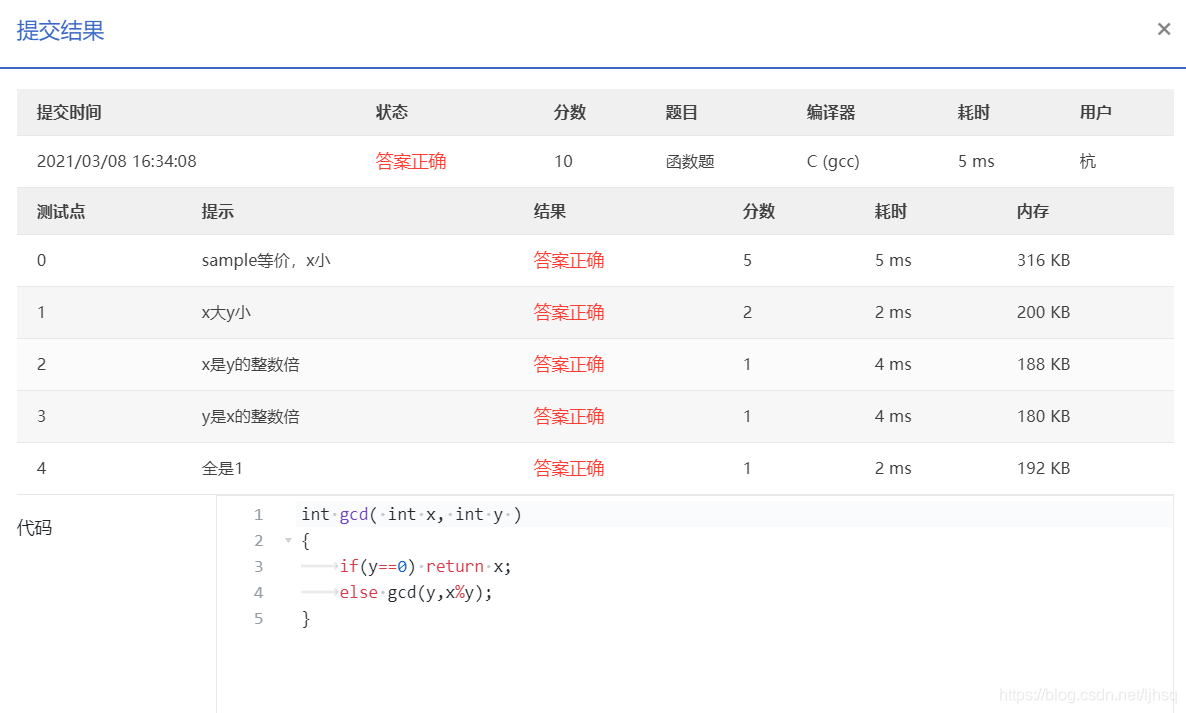Click the 耗时 column header
The width and height of the screenshot is (1186, 713).
972,112
